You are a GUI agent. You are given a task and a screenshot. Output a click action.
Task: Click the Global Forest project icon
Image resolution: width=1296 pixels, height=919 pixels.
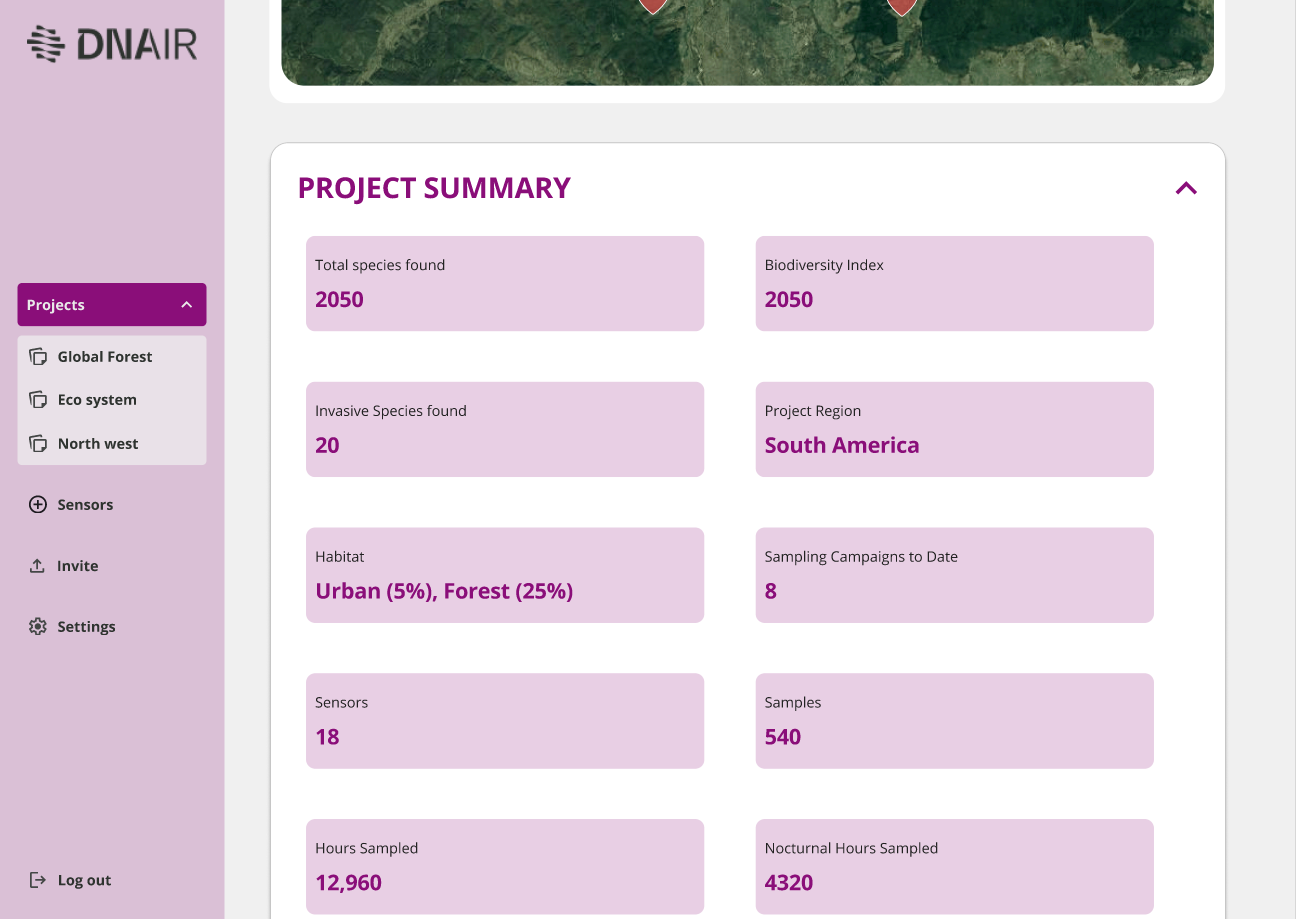pyautogui.click(x=38, y=357)
